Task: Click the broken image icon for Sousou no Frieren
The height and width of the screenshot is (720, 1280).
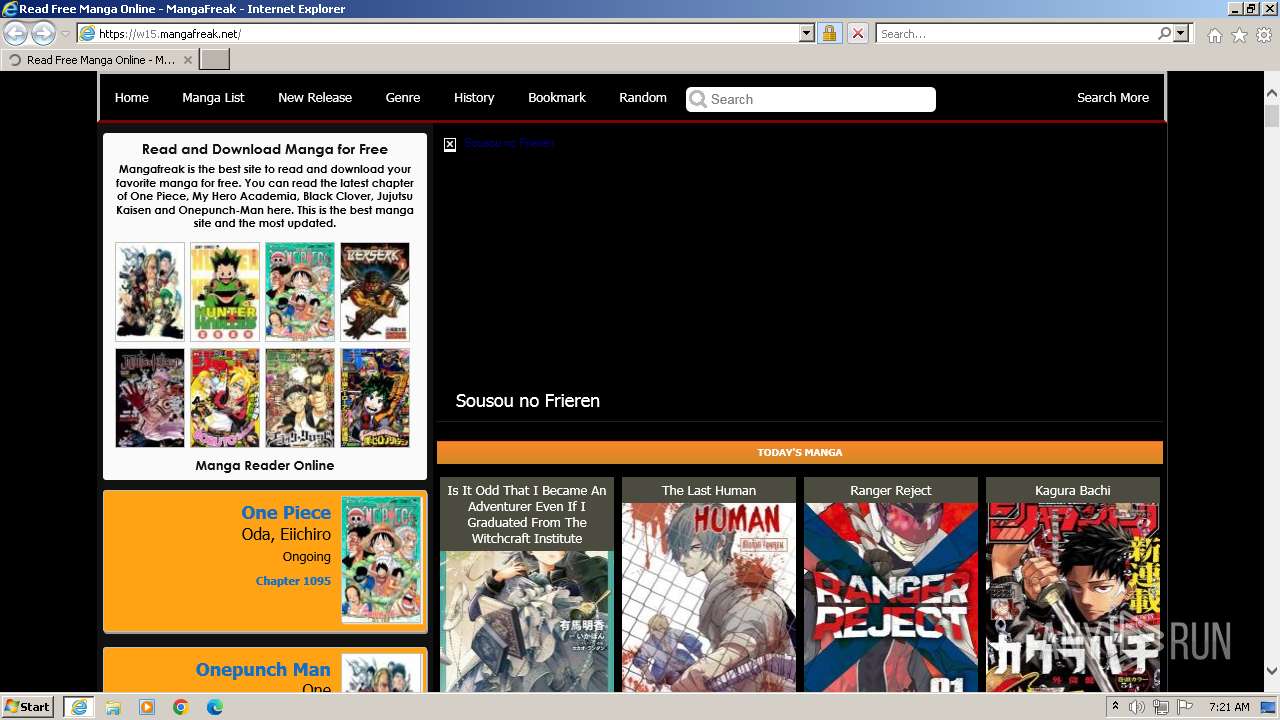Action: (450, 144)
